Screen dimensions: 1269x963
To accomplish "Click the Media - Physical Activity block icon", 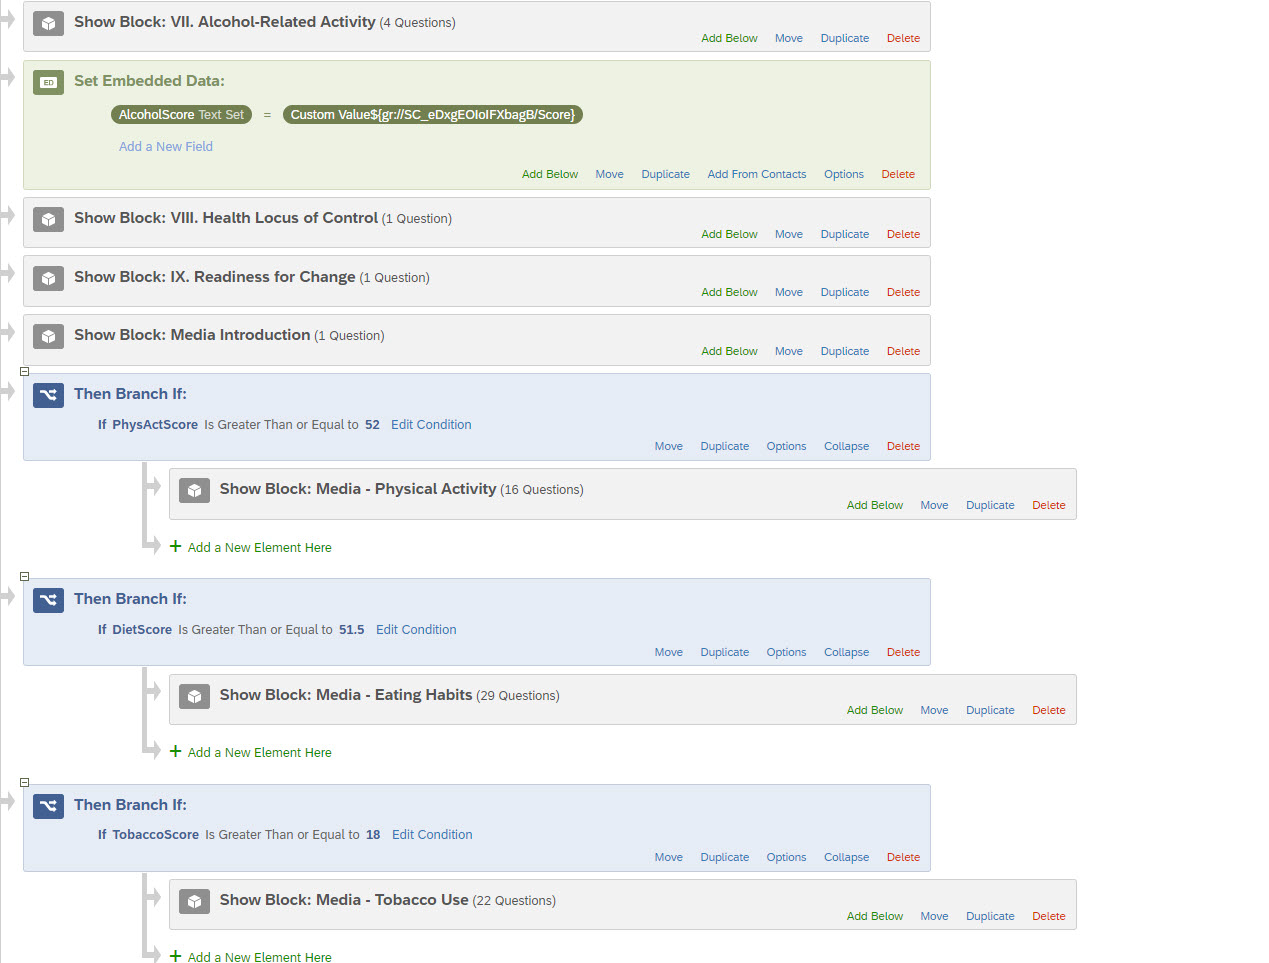I will click(194, 490).
